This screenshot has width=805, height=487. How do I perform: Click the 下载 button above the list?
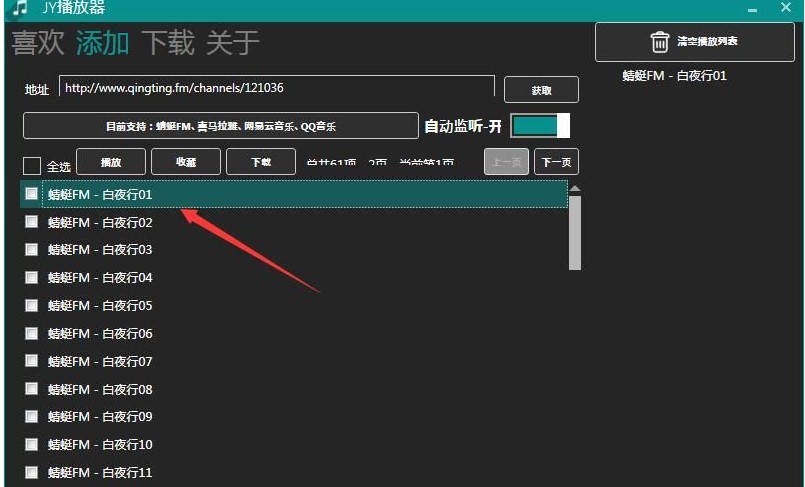(261, 162)
